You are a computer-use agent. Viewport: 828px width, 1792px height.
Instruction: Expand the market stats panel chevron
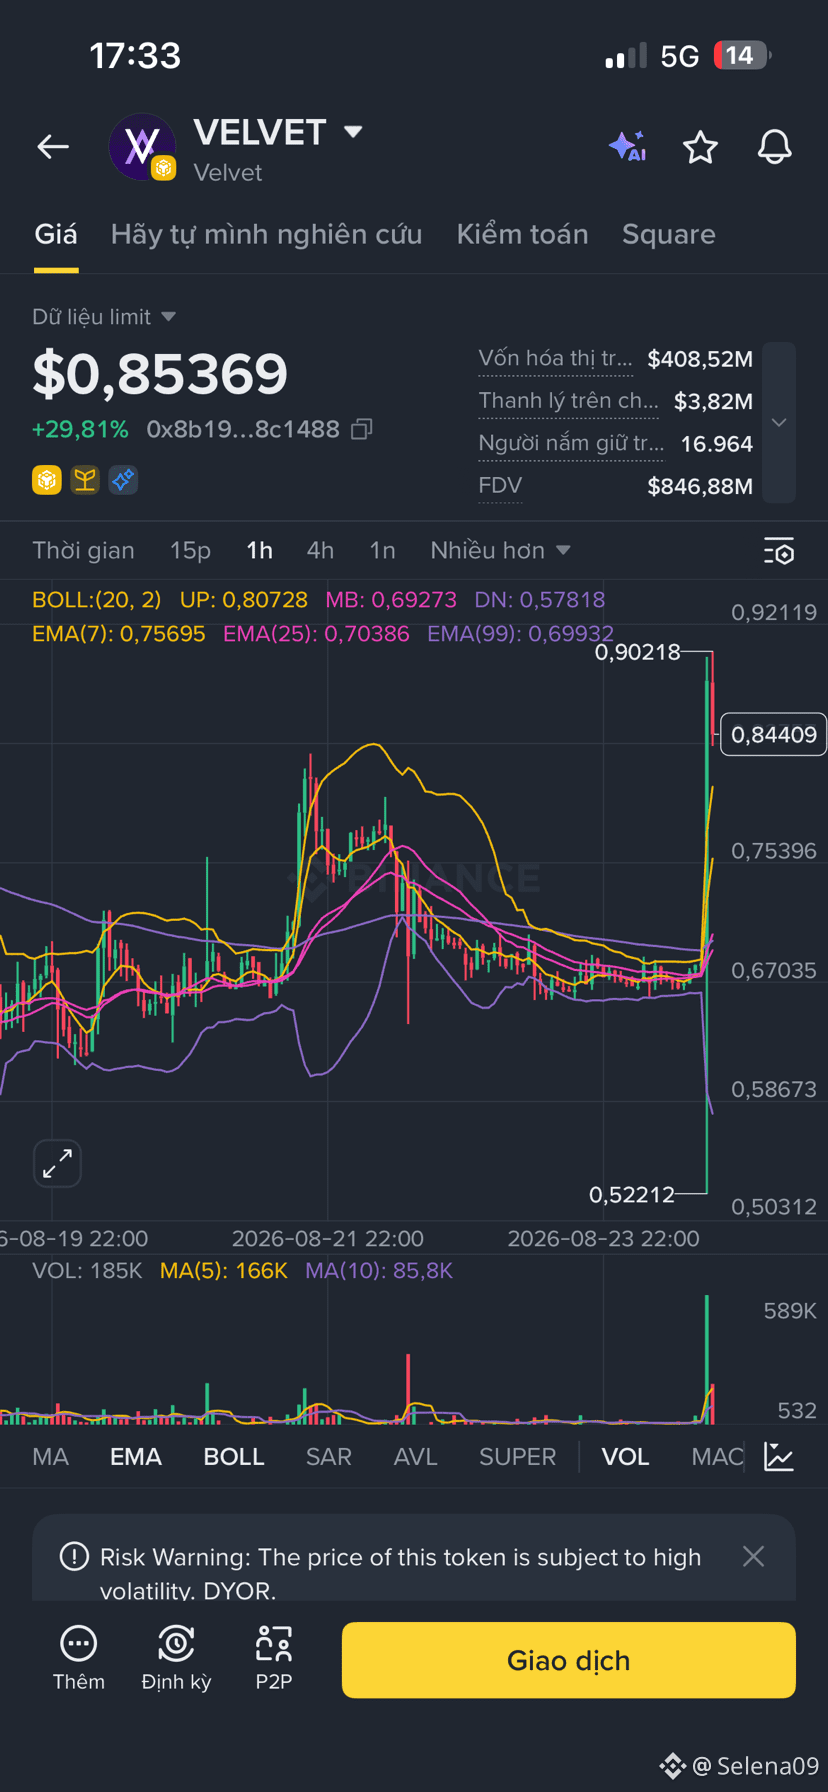[x=779, y=422]
